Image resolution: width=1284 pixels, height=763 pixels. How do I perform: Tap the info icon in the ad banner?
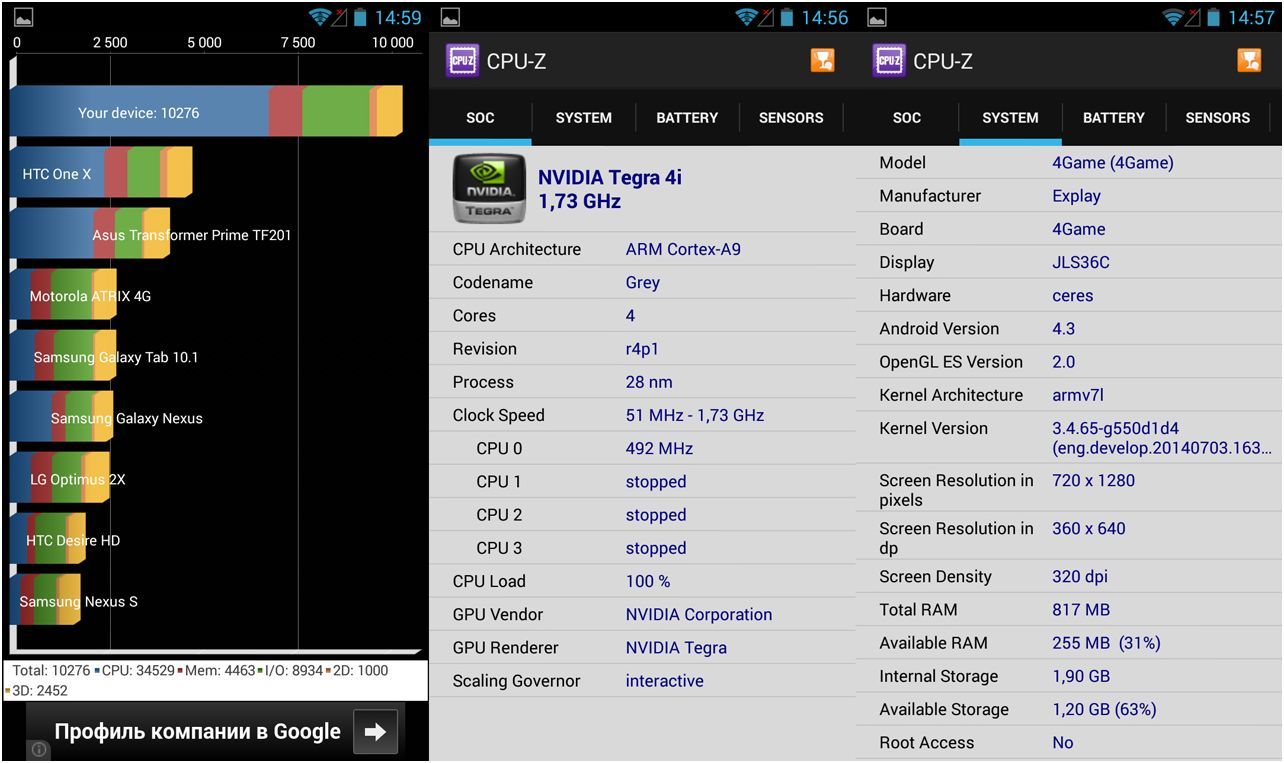(x=37, y=749)
